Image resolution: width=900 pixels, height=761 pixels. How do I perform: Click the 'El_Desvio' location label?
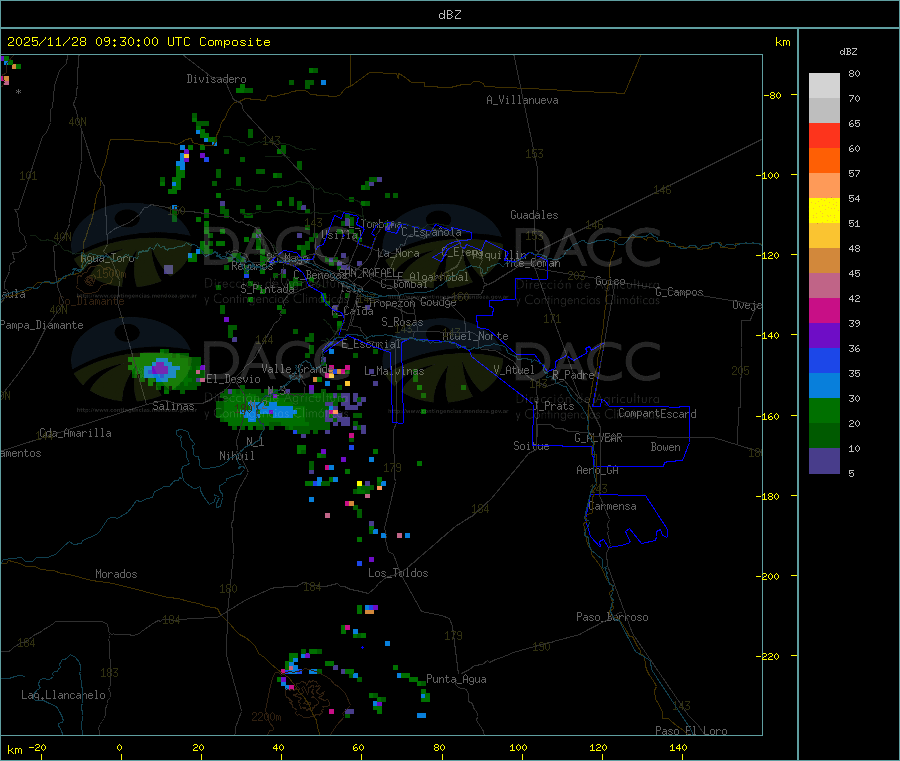click(x=233, y=379)
